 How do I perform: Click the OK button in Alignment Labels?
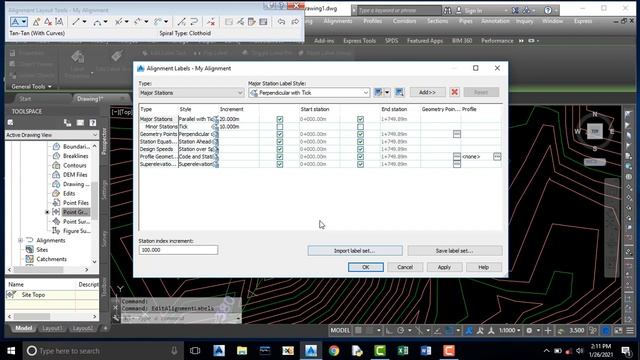[x=365, y=267]
